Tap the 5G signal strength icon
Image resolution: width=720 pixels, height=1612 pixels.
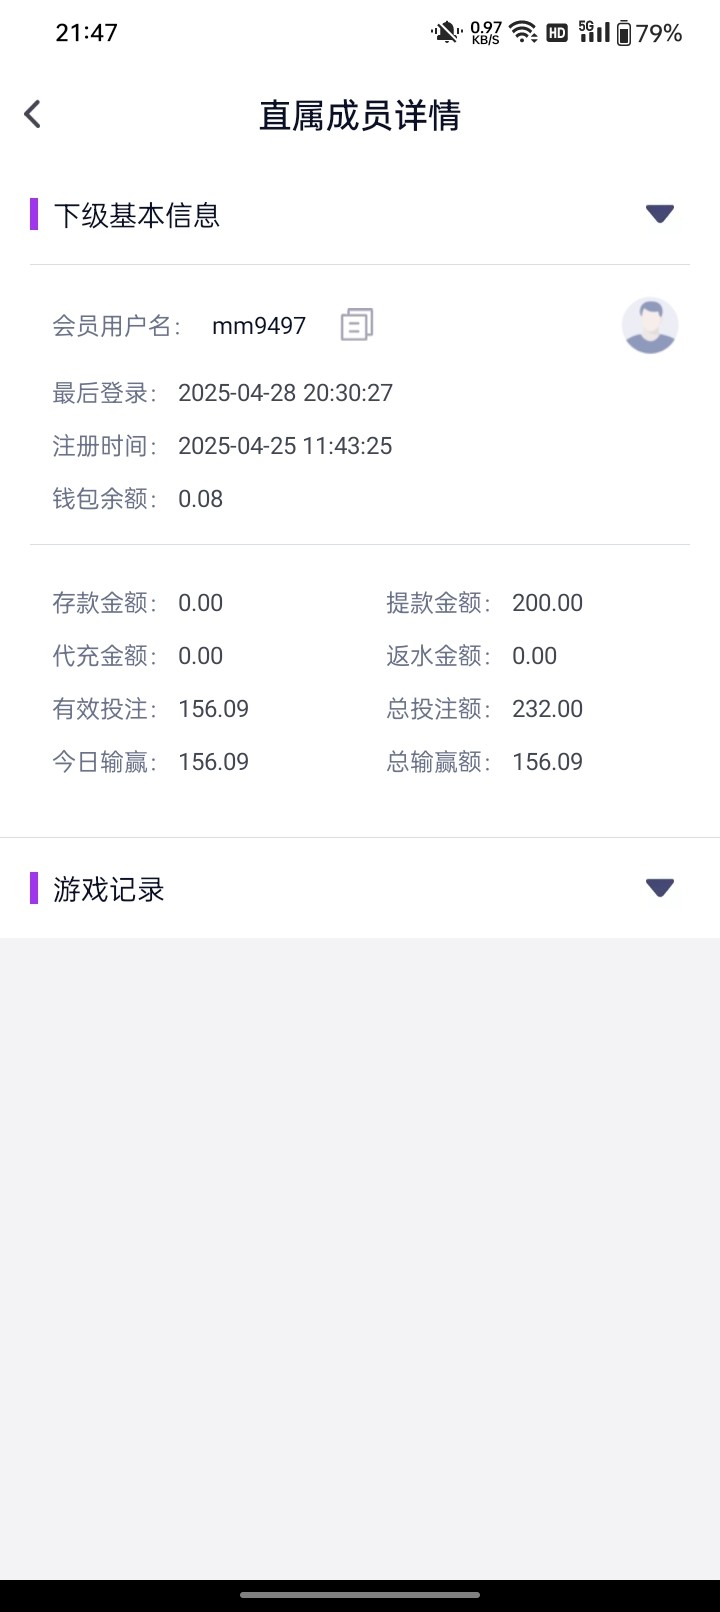pos(593,32)
